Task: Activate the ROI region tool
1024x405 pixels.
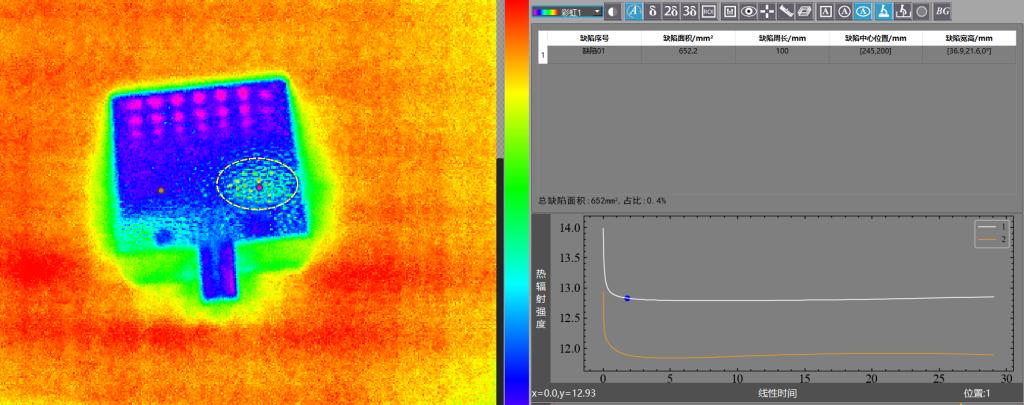Action: click(x=708, y=11)
